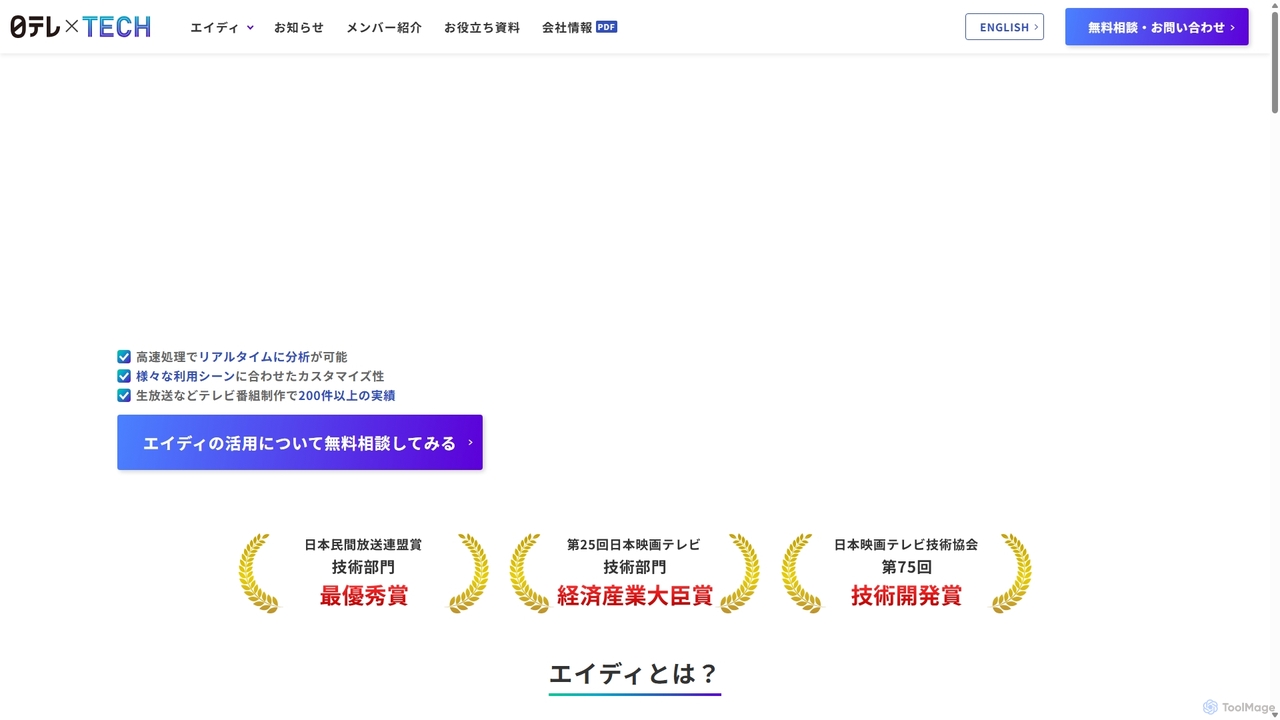Open the お知らせ menu item
This screenshot has height=720, width=1280.
(x=299, y=27)
